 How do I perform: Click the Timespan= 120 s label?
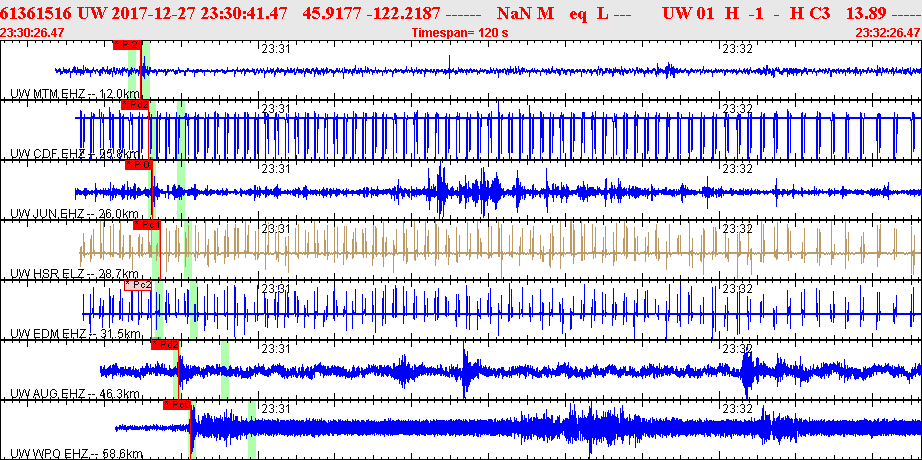pyautogui.click(x=460, y=33)
